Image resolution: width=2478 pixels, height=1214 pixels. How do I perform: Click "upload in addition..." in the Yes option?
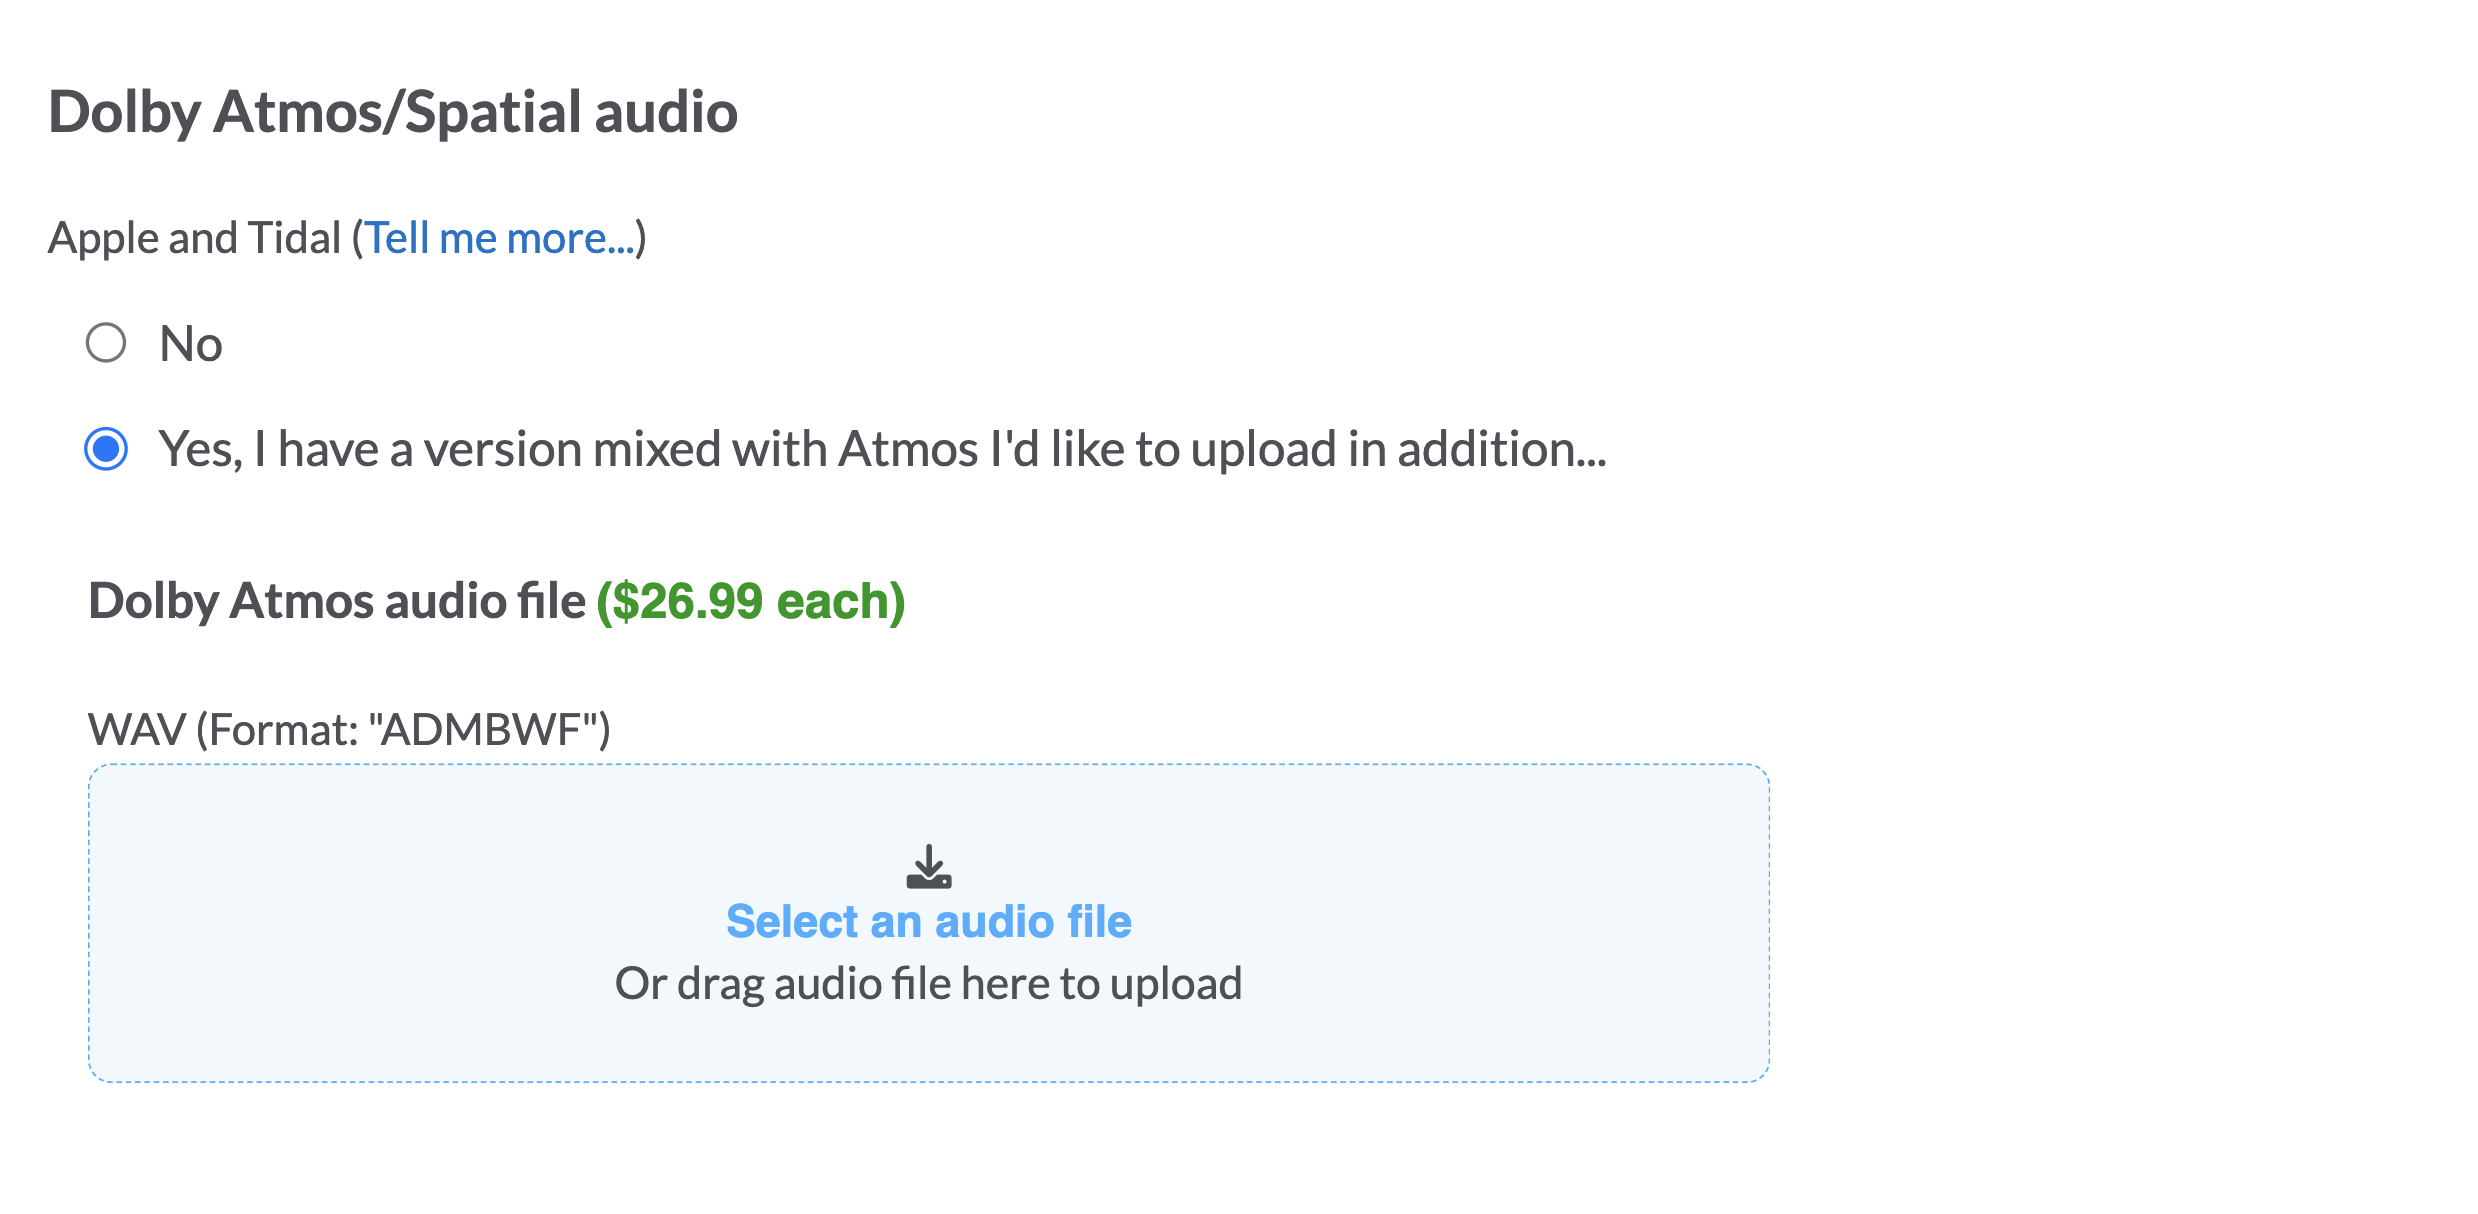point(1398,449)
